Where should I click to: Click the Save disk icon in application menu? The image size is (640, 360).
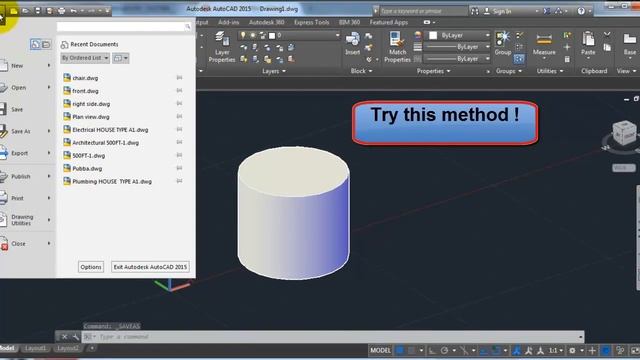(3, 109)
